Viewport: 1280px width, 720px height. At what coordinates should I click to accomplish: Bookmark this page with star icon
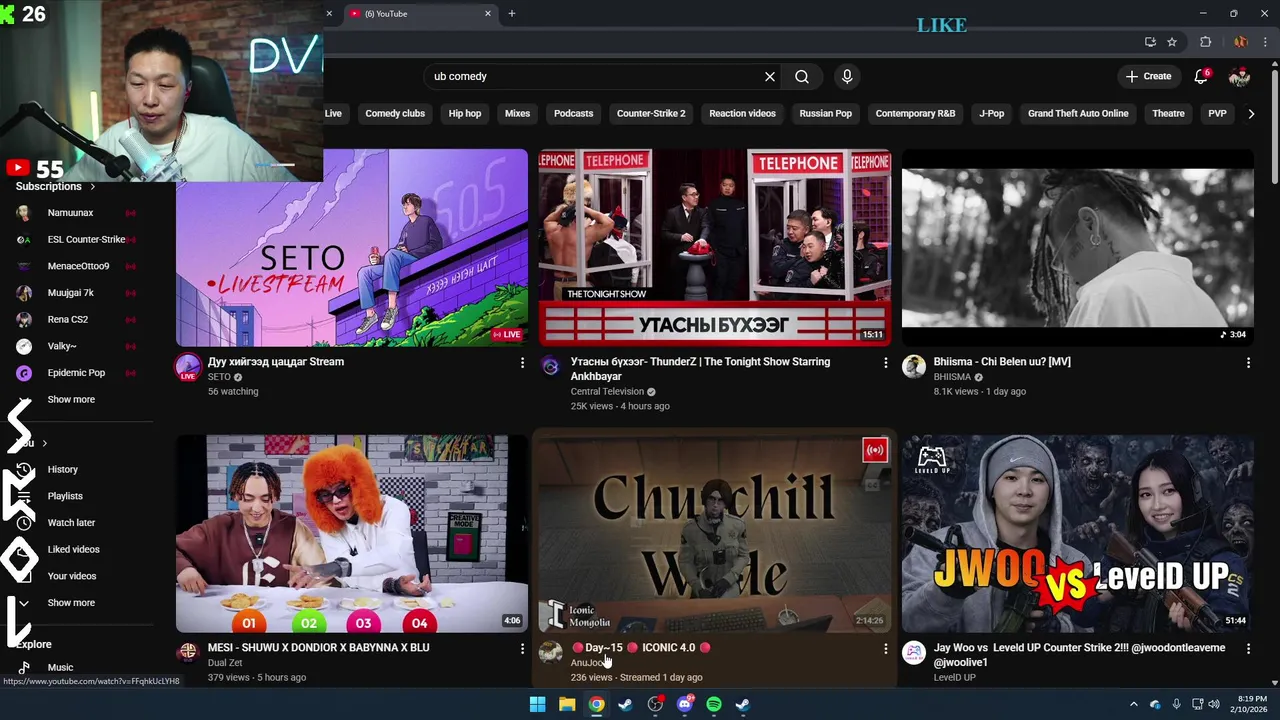click(1172, 42)
